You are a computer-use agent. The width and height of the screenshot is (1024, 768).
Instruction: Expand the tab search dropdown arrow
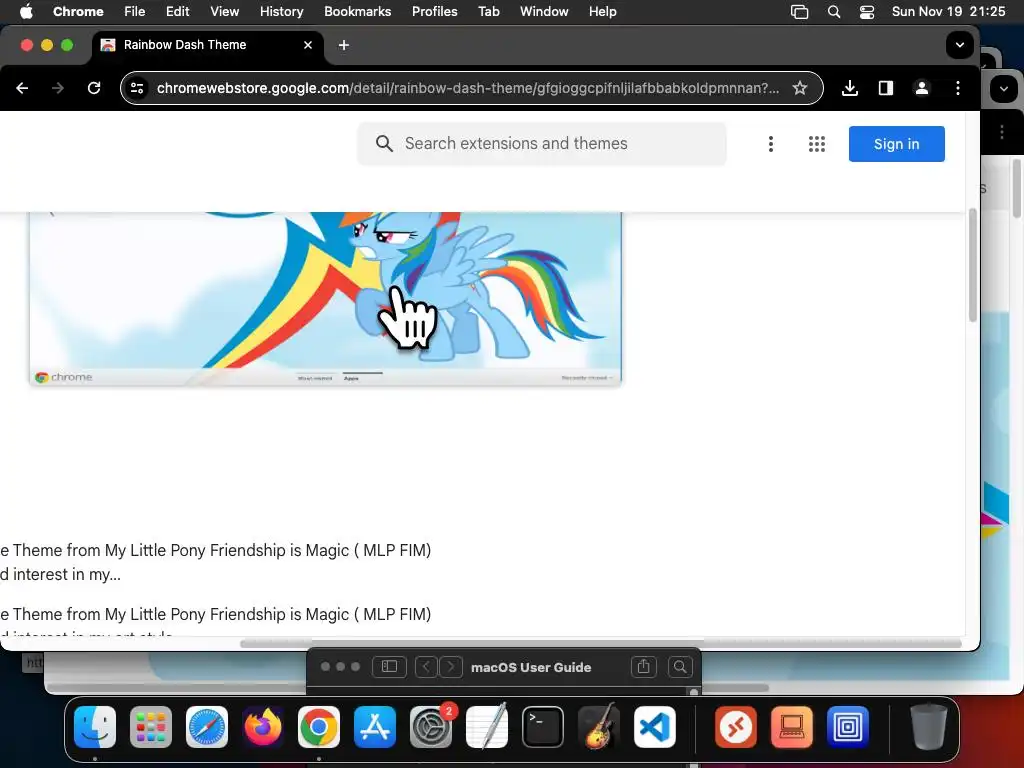pos(959,45)
